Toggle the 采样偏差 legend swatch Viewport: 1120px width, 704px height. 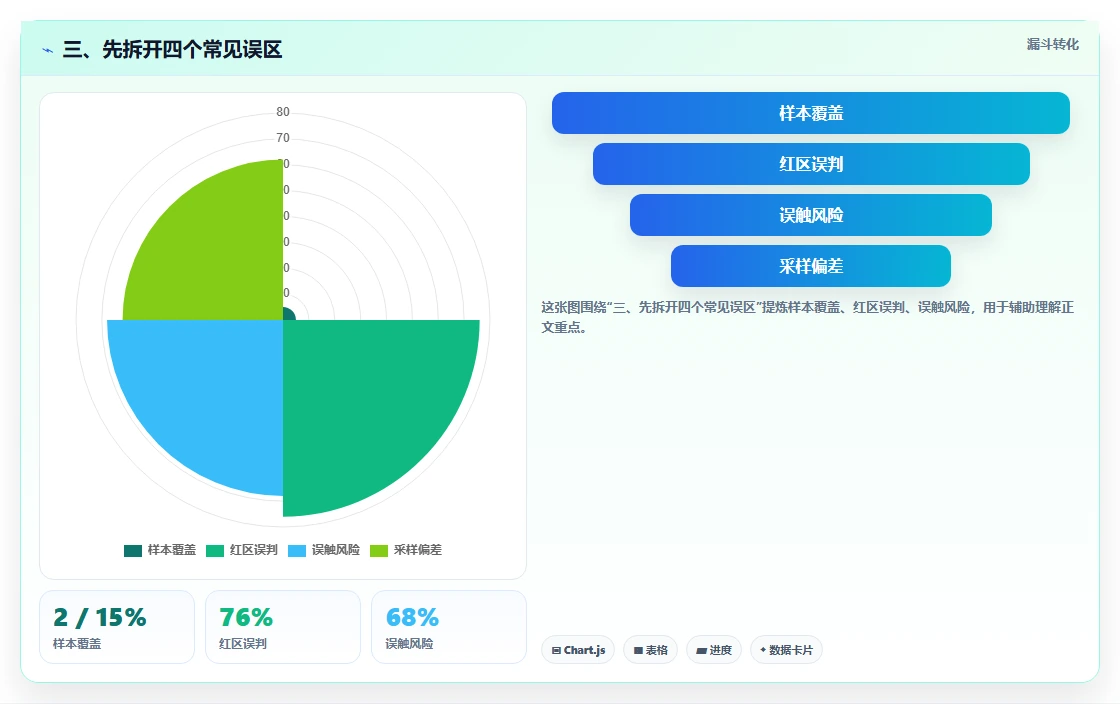pyautogui.click(x=379, y=550)
